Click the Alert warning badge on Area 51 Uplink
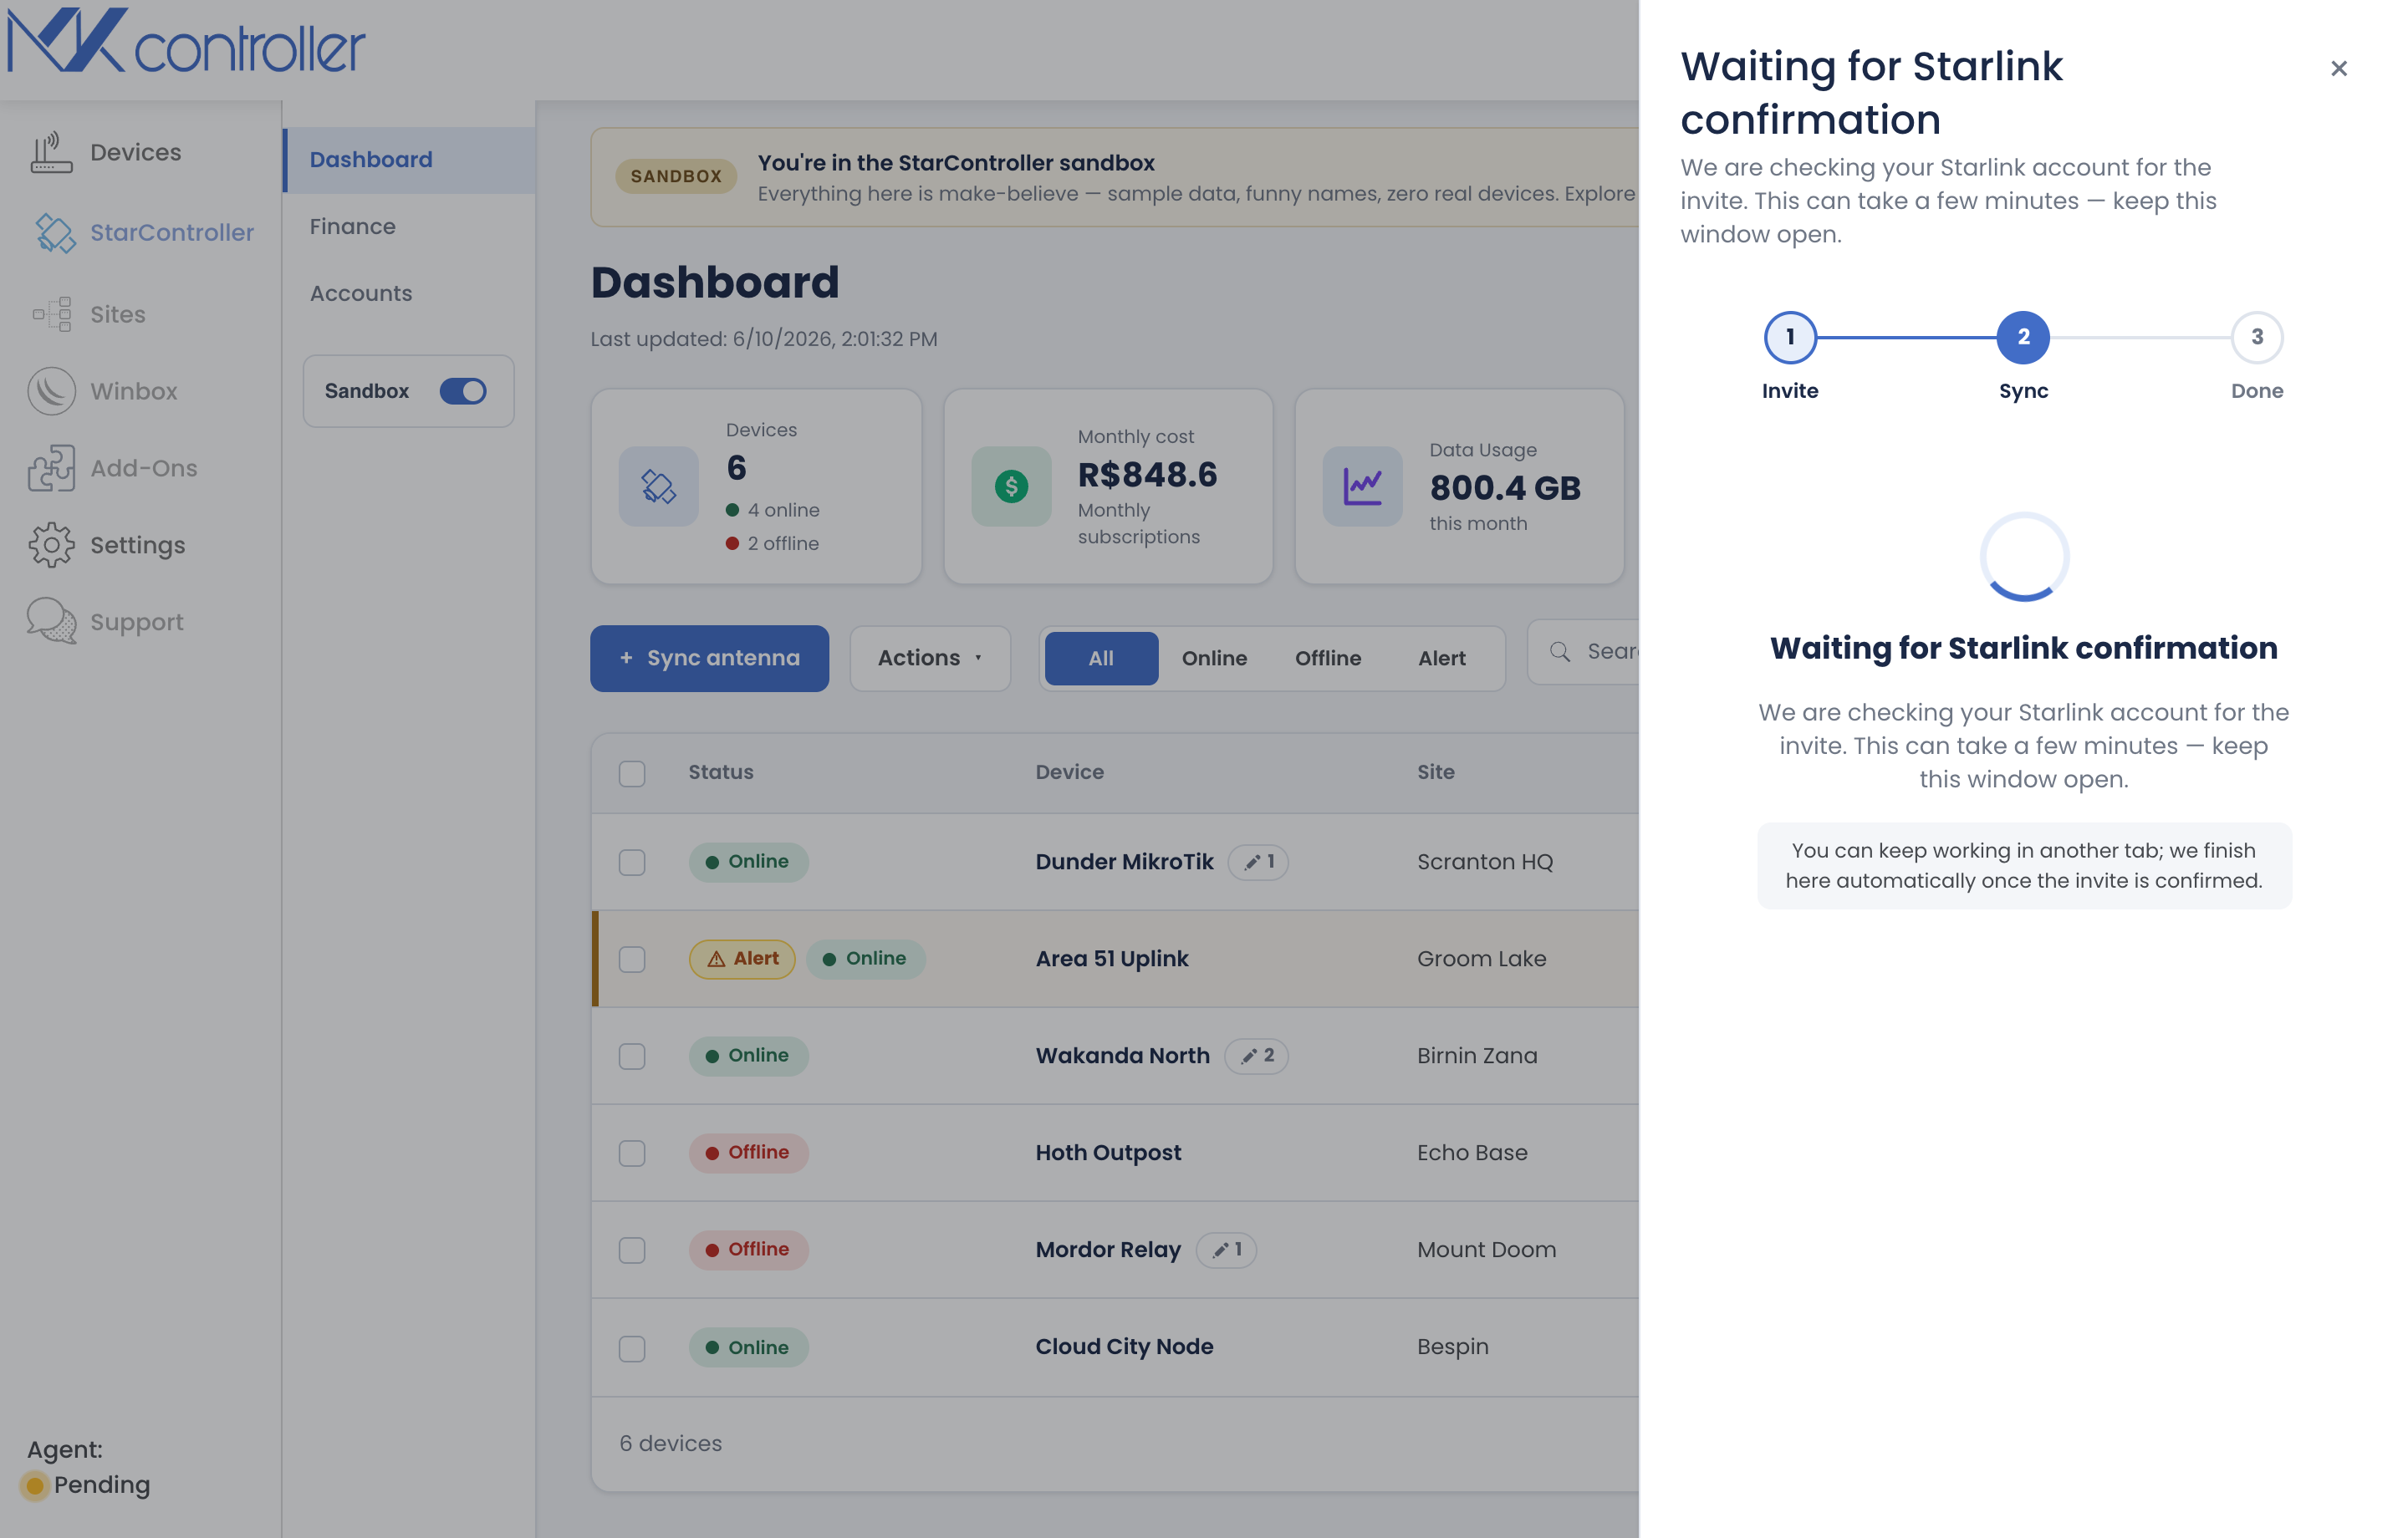Viewport: 2408px width, 1538px height. point(742,958)
